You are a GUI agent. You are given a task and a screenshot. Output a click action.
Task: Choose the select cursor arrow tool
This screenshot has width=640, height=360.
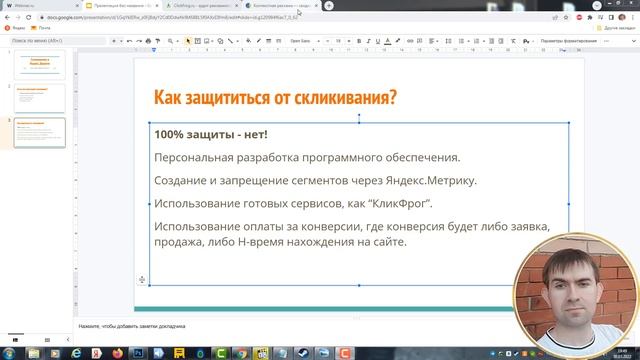click(188, 41)
